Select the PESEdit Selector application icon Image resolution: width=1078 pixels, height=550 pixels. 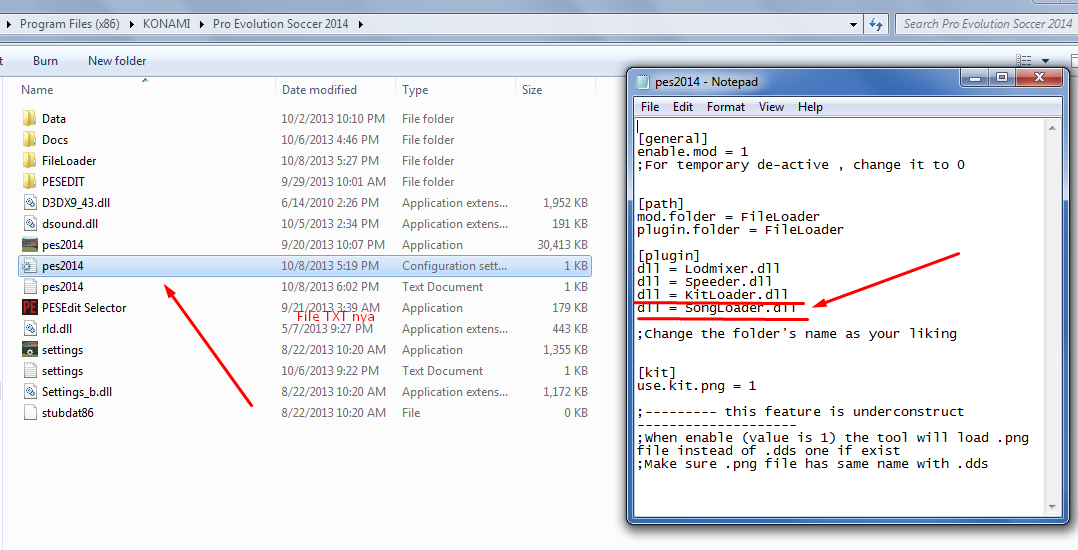point(30,307)
